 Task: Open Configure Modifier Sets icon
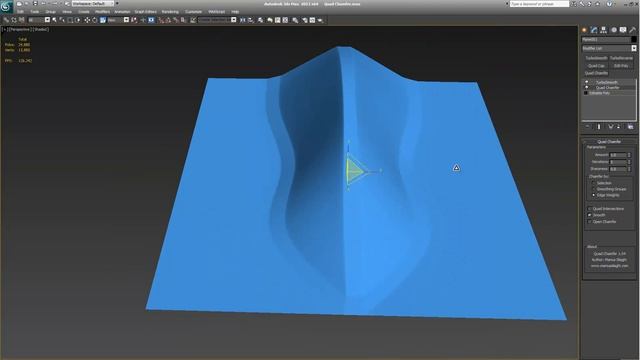(630, 127)
